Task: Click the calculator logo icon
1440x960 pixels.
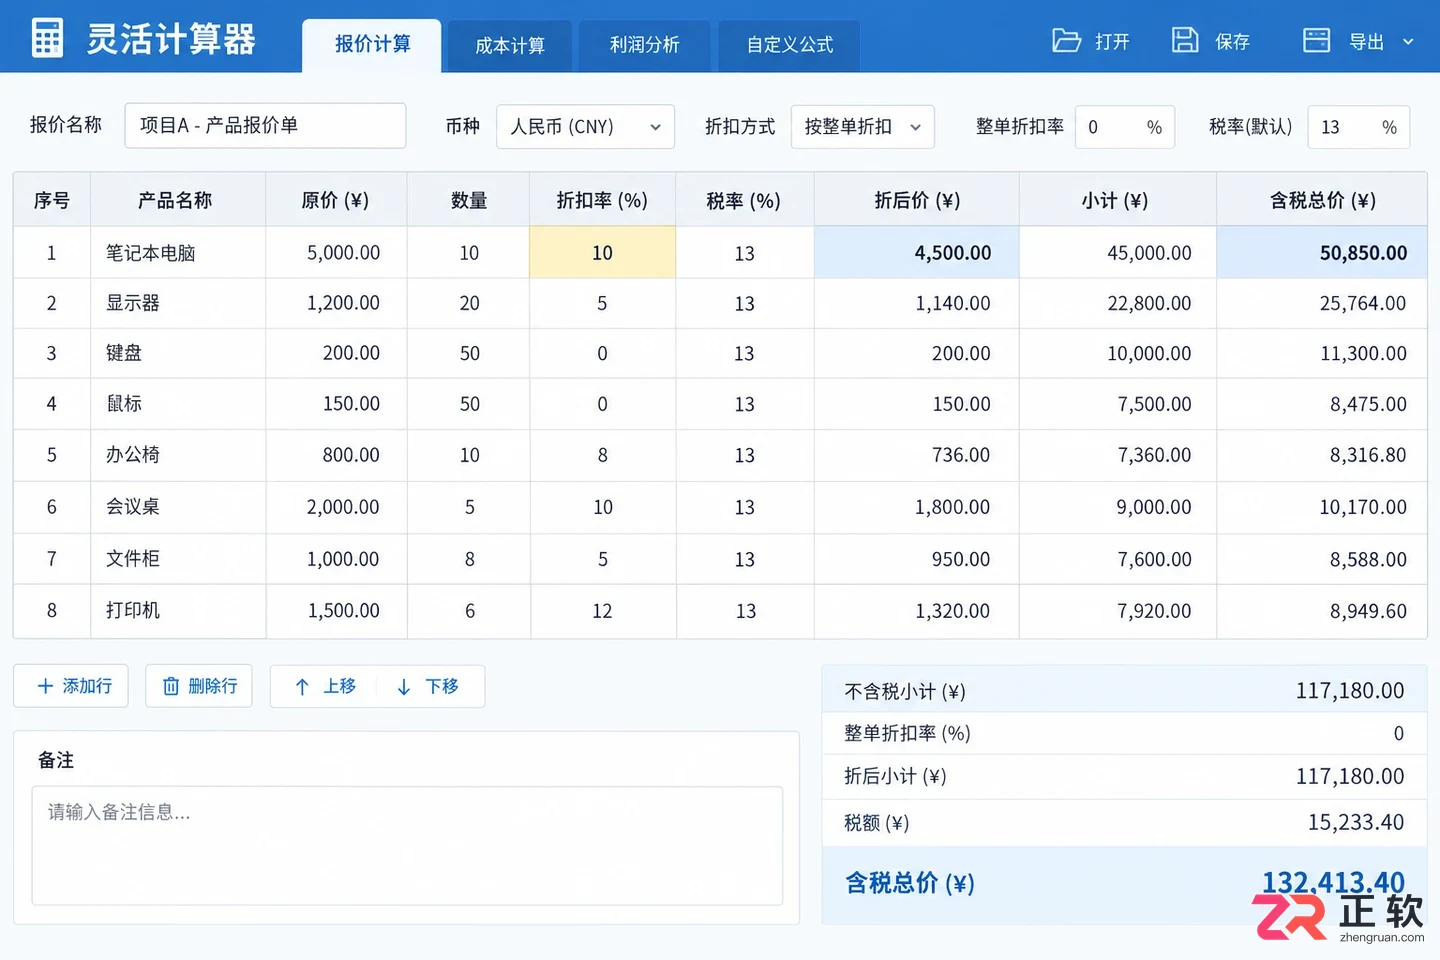Action: (47, 38)
